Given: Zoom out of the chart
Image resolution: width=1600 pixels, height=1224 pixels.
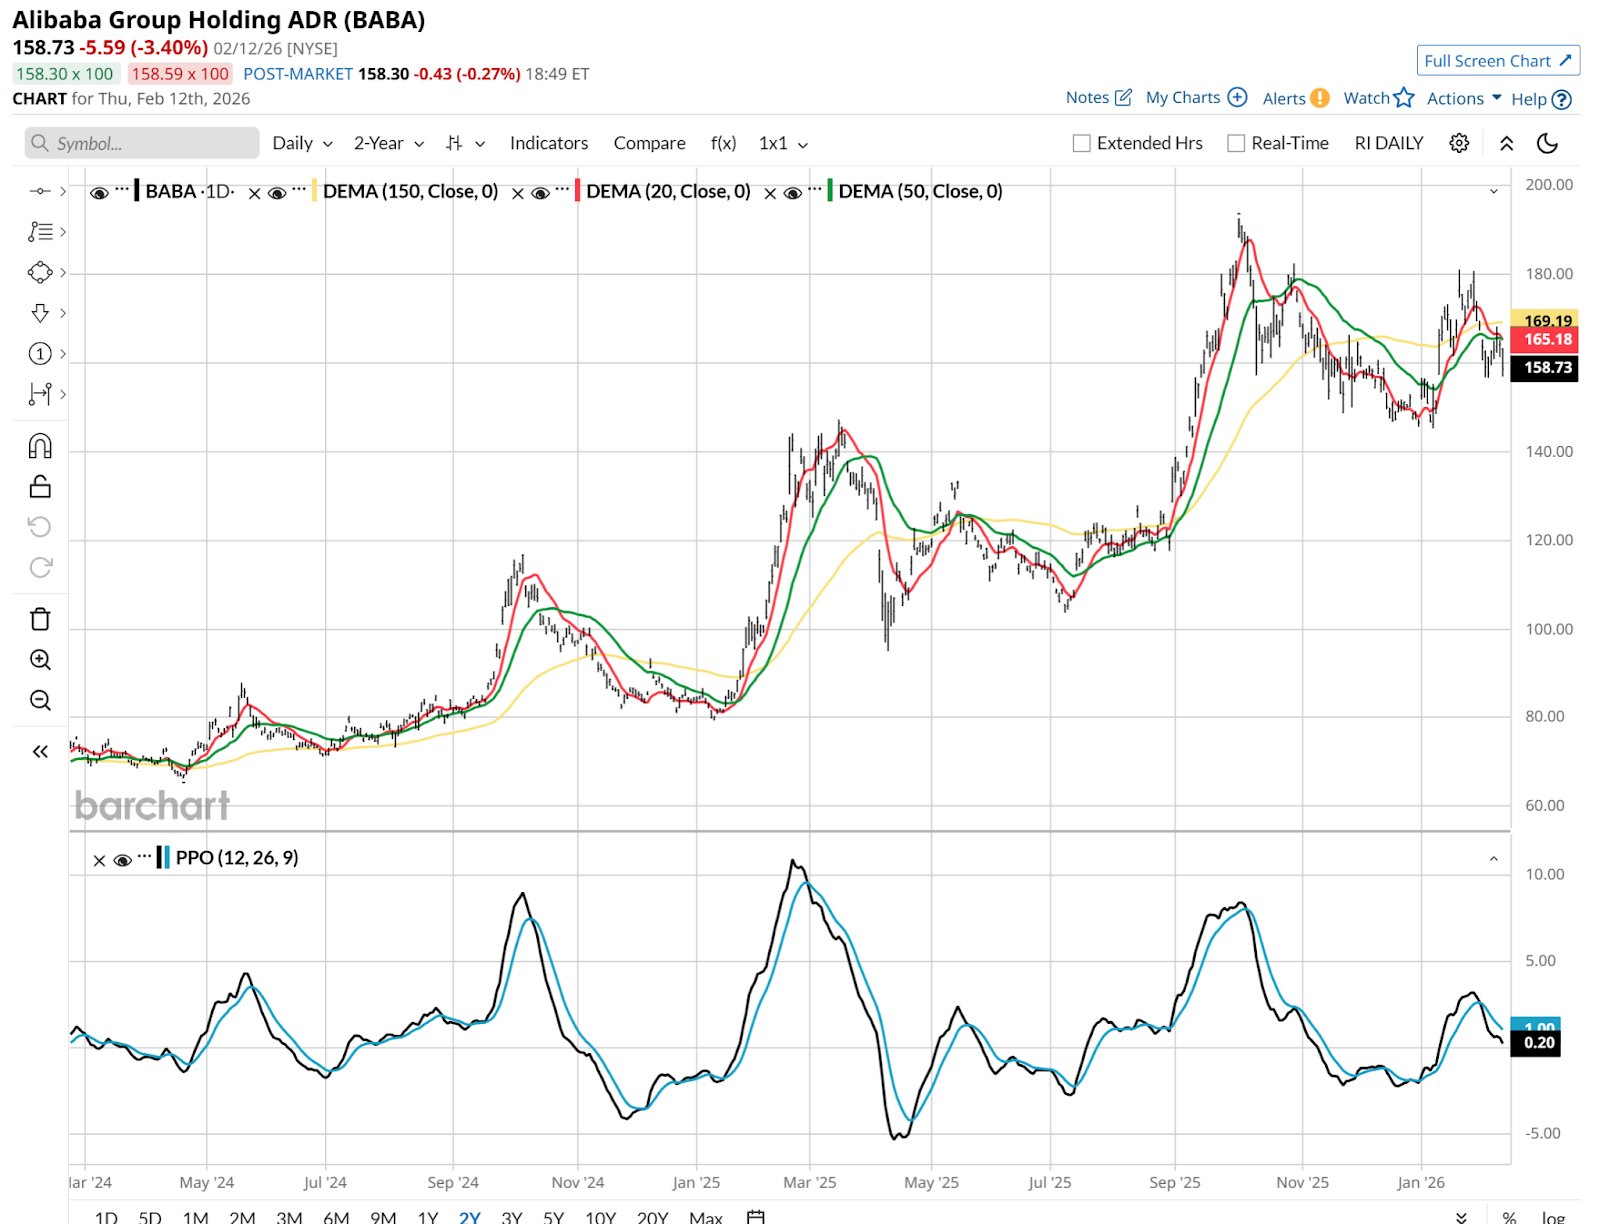Looking at the screenshot, I should (x=40, y=700).
